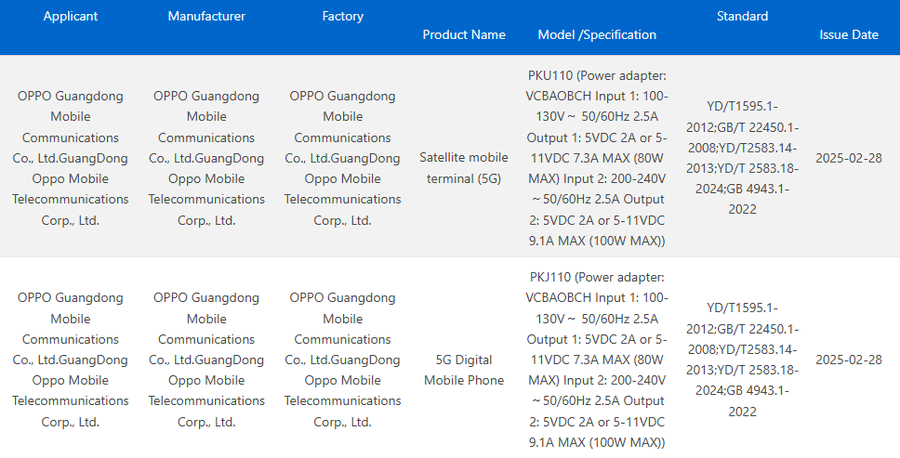This screenshot has height=458, width=900.
Task: Select the Standard column header
Action: (742, 17)
